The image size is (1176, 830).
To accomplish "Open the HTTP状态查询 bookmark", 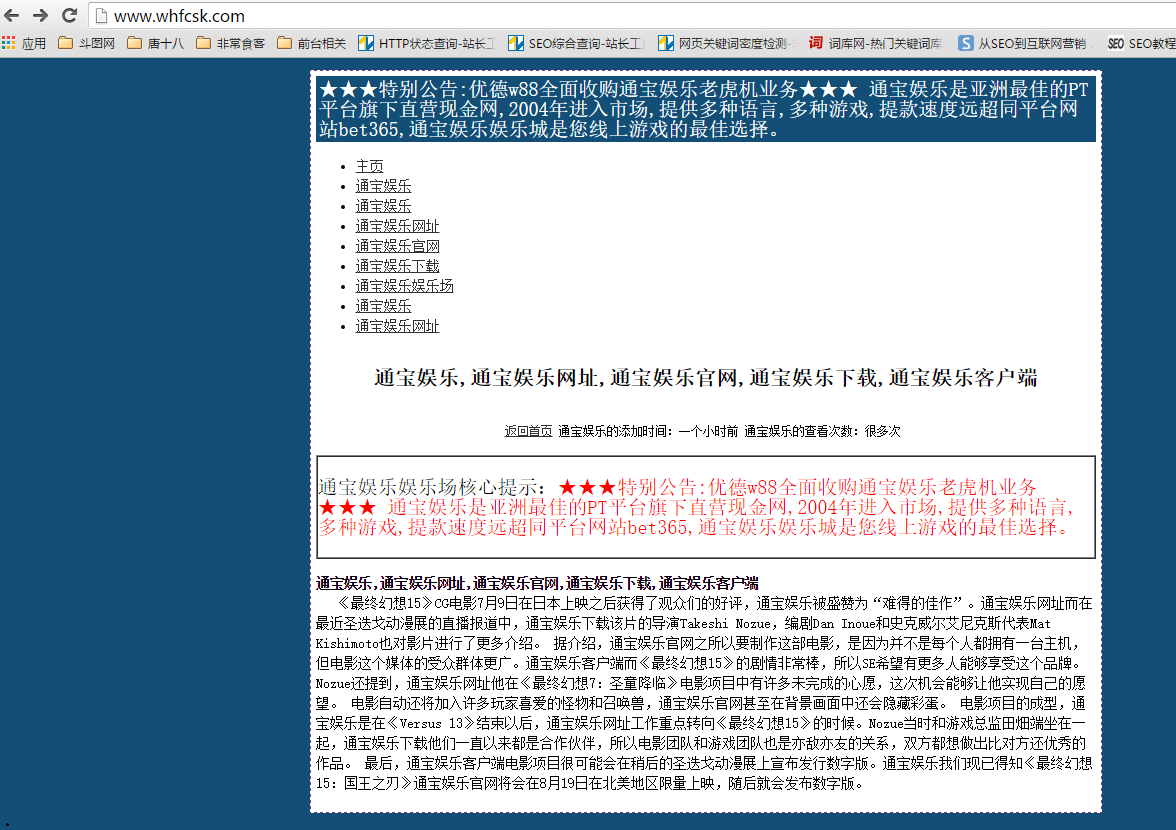I will pyautogui.click(x=427, y=43).
